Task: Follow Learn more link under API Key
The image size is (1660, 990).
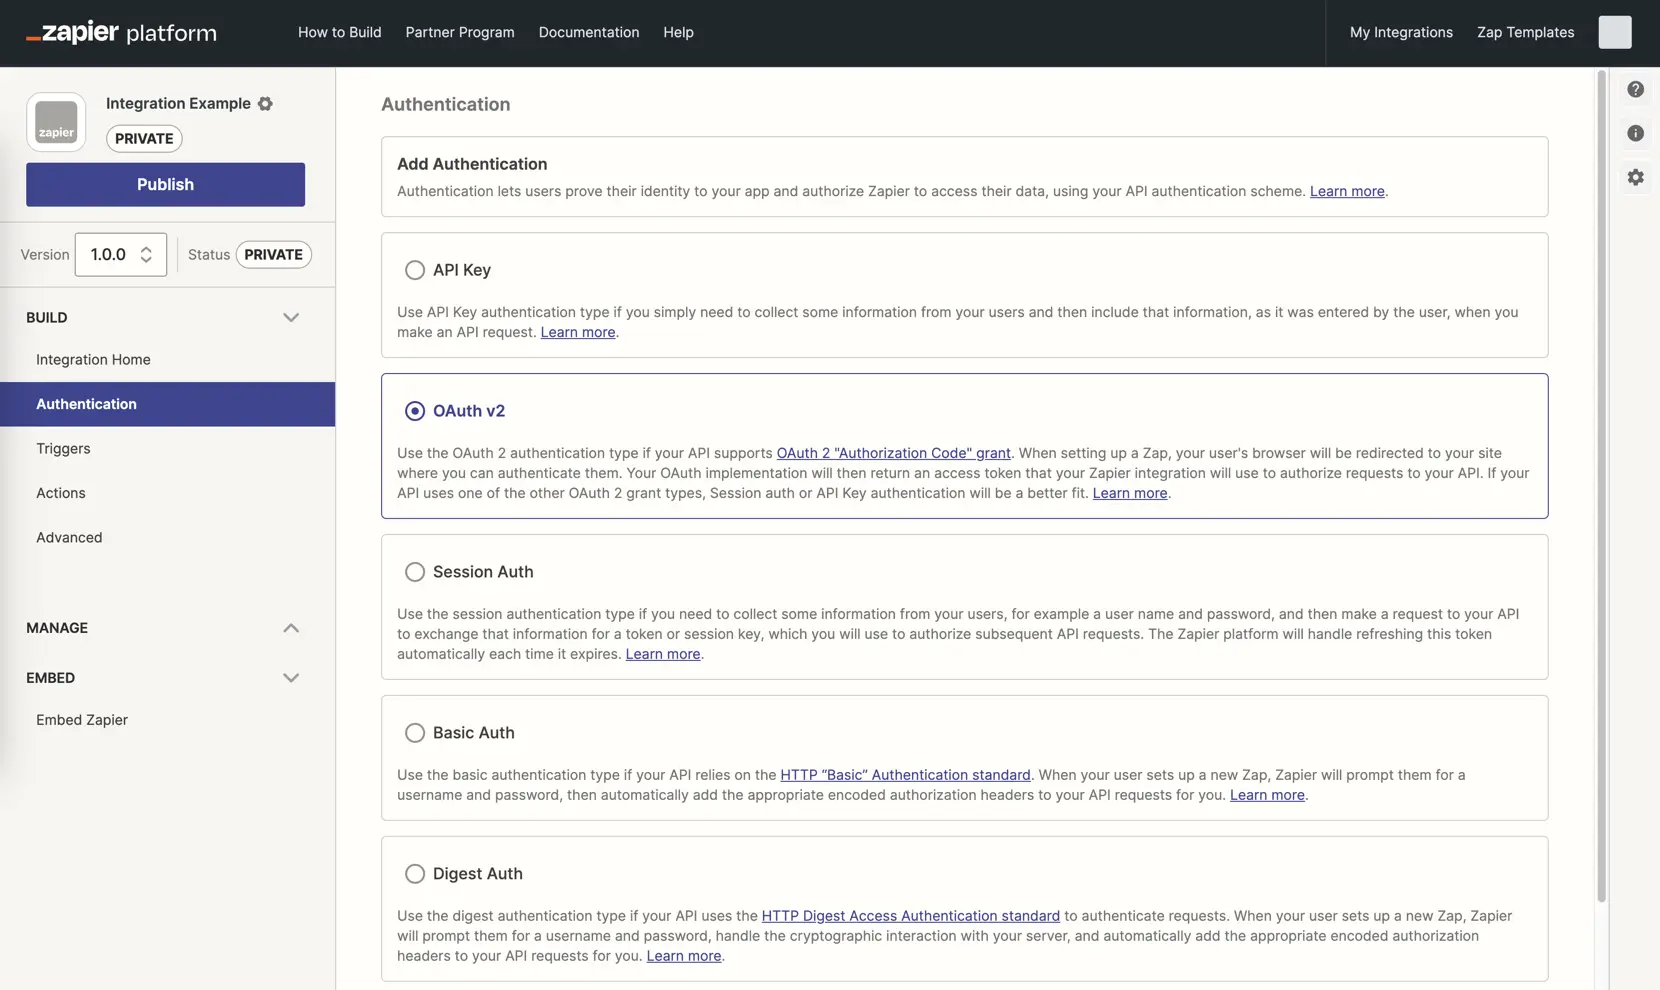Action: point(578,332)
